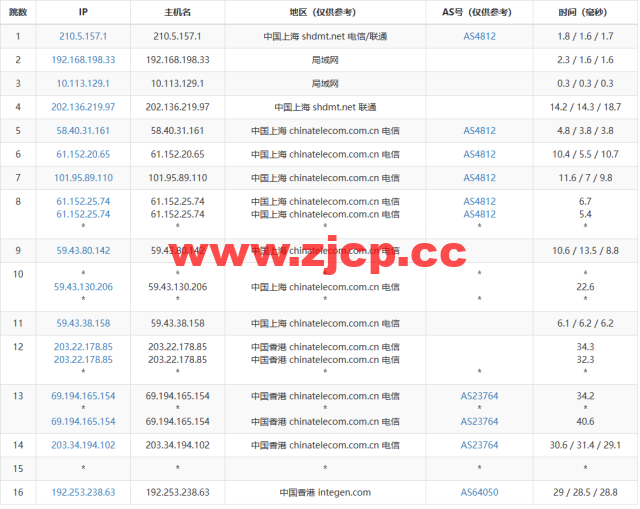The width and height of the screenshot is (640, 509).
Task: Click the 地区 (仅供参考) column header
Action: click(x=325, y=12)
